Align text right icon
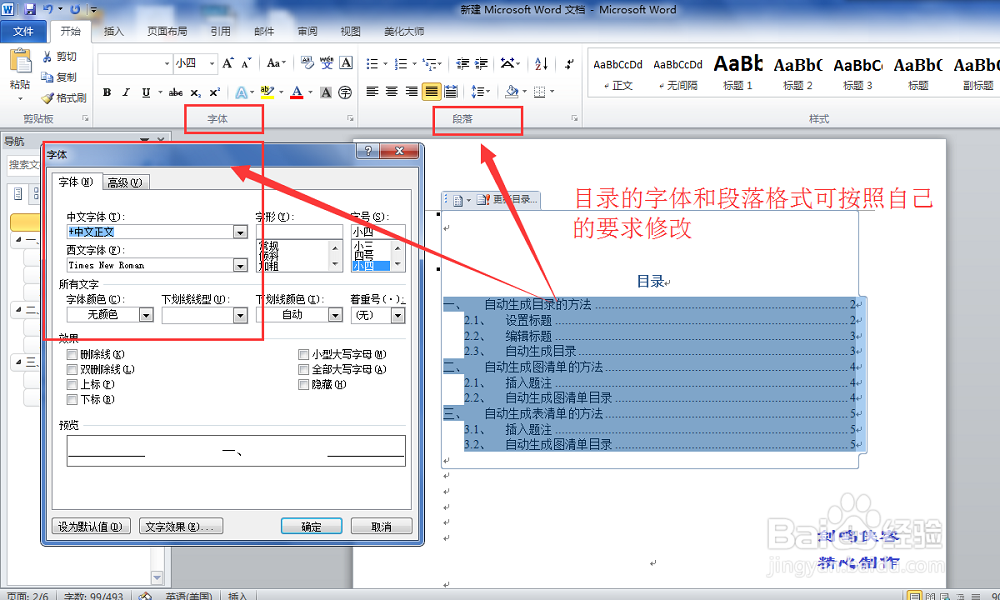1000x600 pixels. [411, 92]
